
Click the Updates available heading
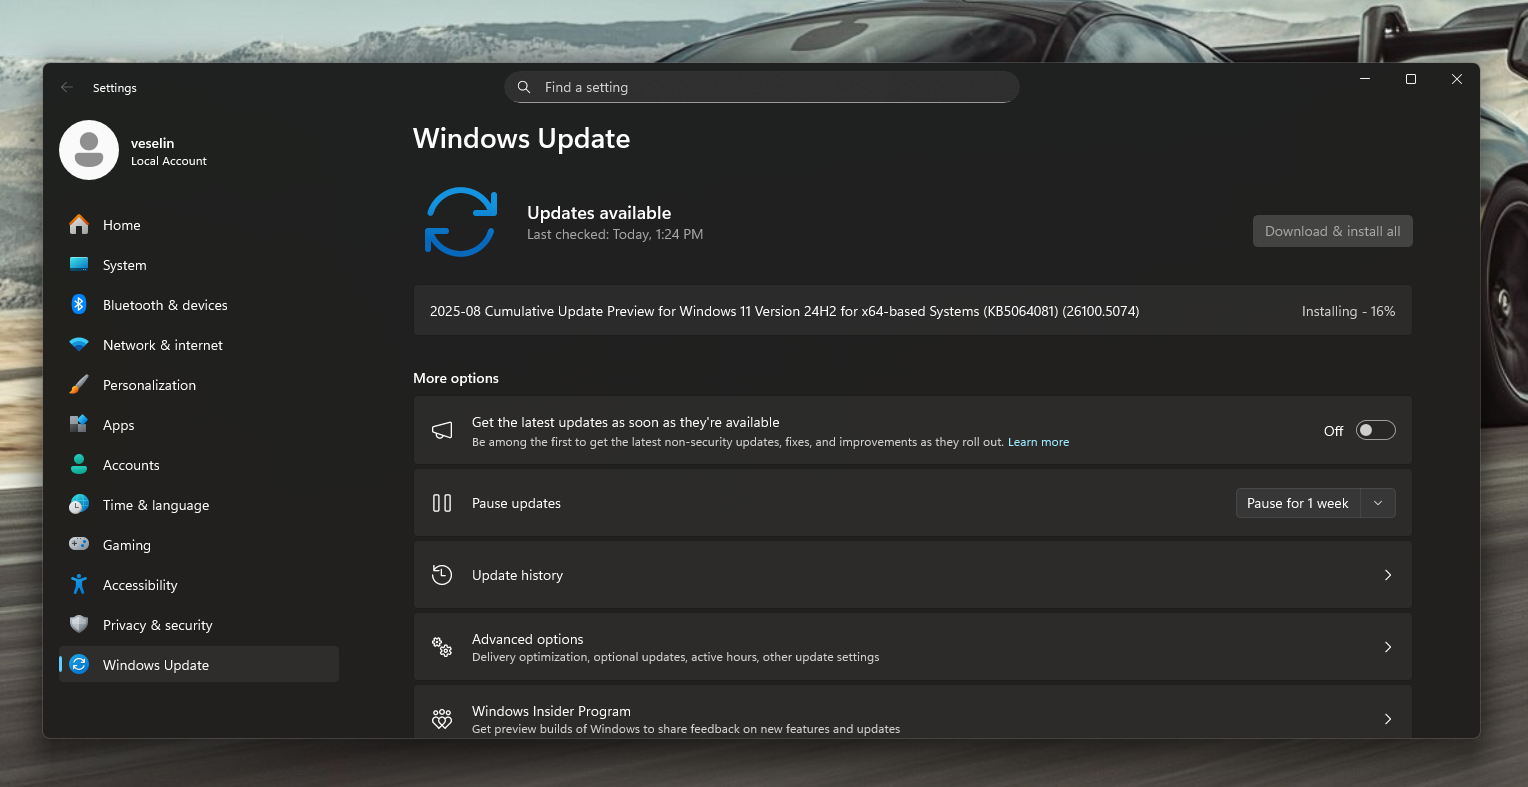coord(599,212)
